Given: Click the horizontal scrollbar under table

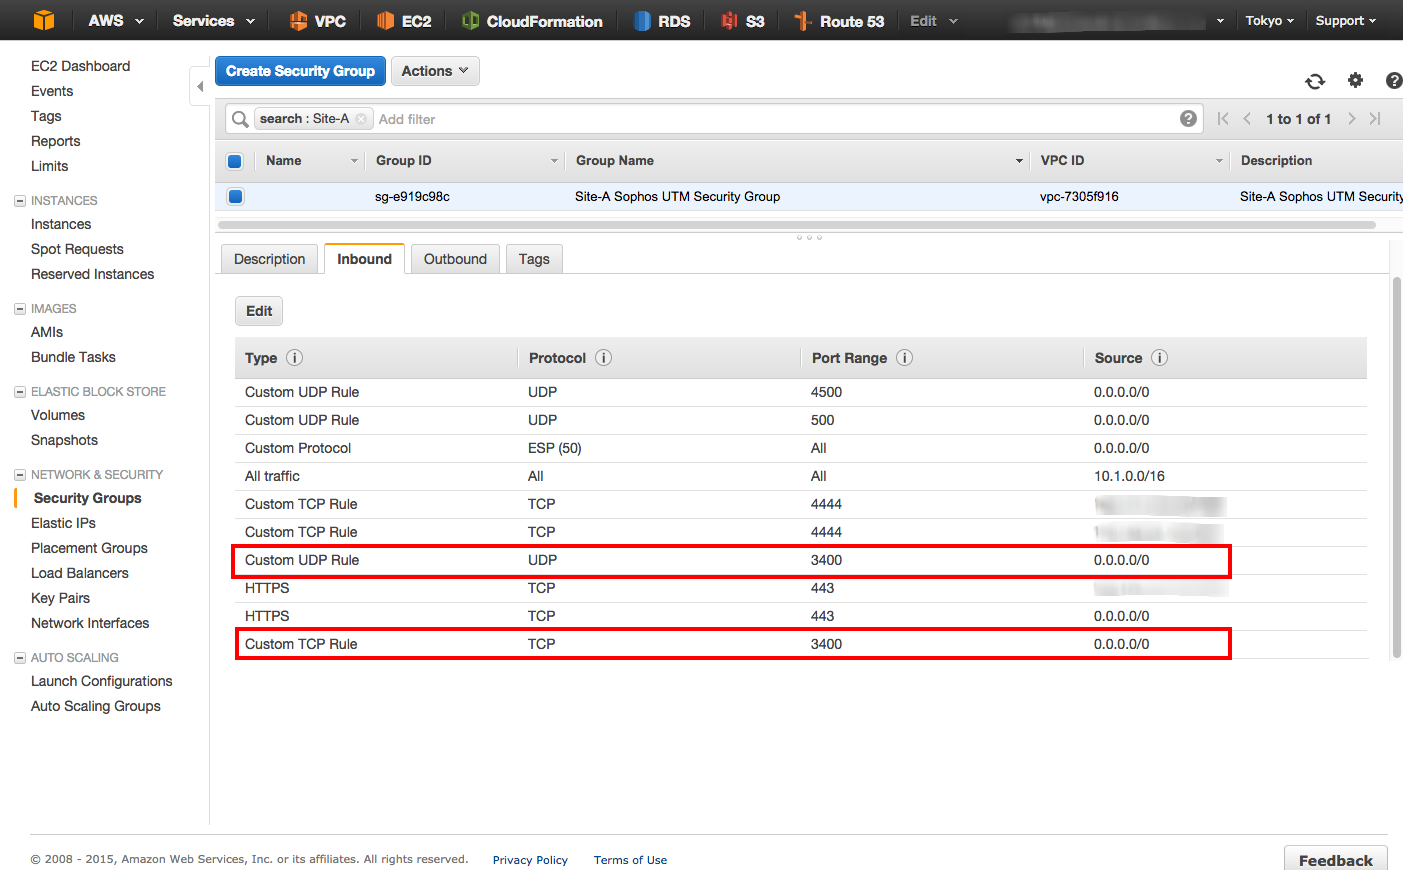Looking at the screenshot, I should point(797,225).
